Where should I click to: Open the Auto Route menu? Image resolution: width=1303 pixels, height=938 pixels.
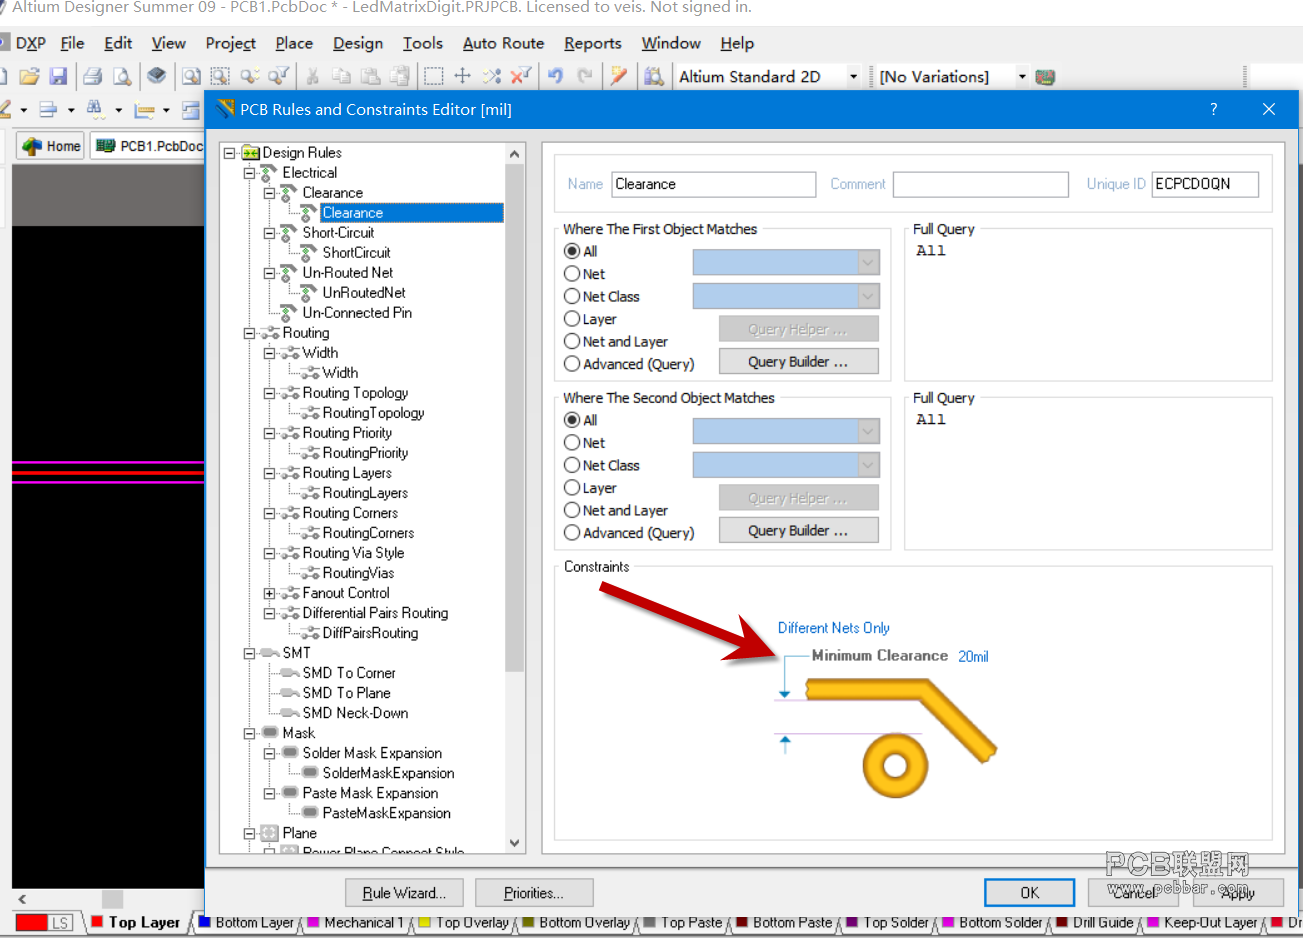click(x=503, y=43)
